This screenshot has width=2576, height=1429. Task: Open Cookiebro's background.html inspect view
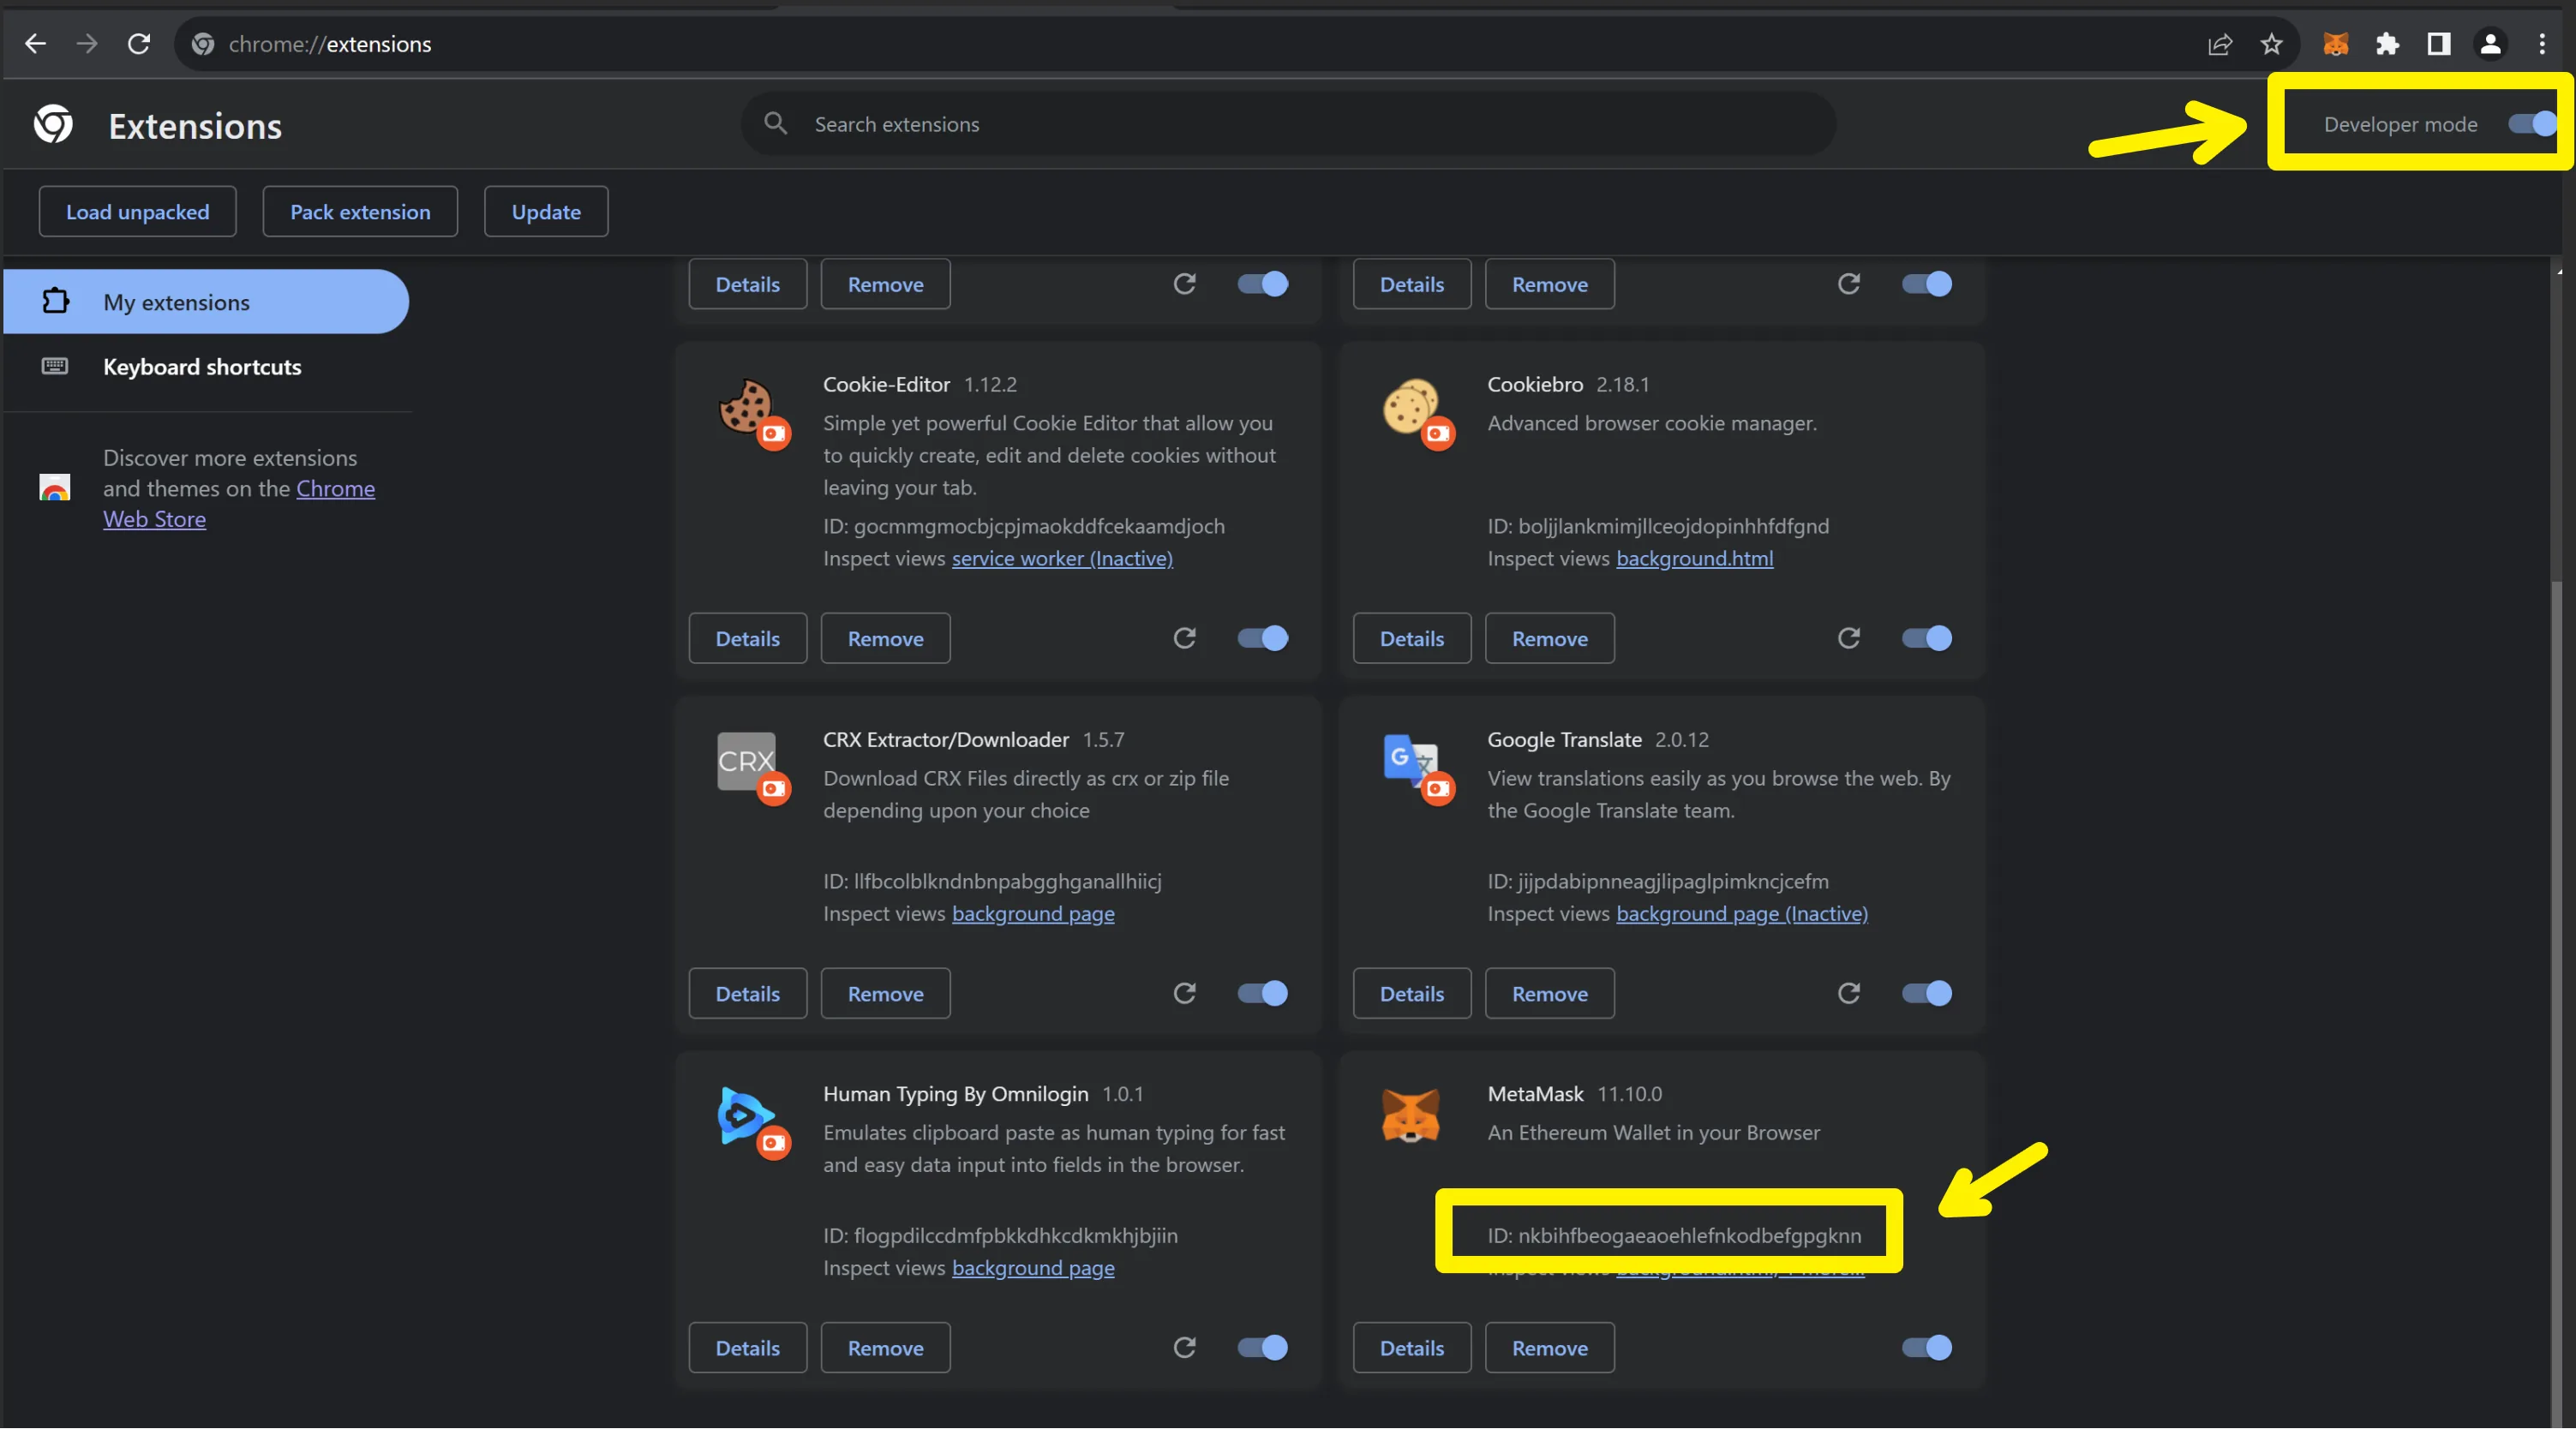click(x=1695, y=558)
